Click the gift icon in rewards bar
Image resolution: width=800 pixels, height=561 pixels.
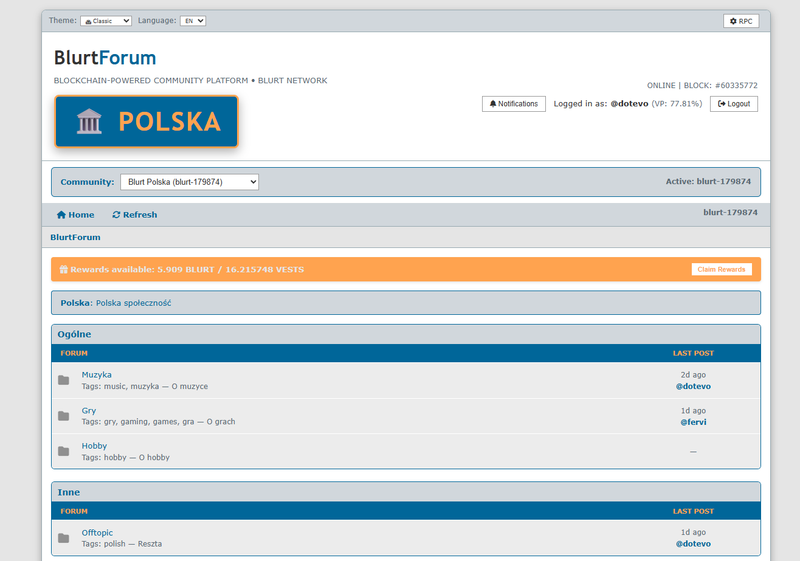pyautogui.click(x=63, y=269)
